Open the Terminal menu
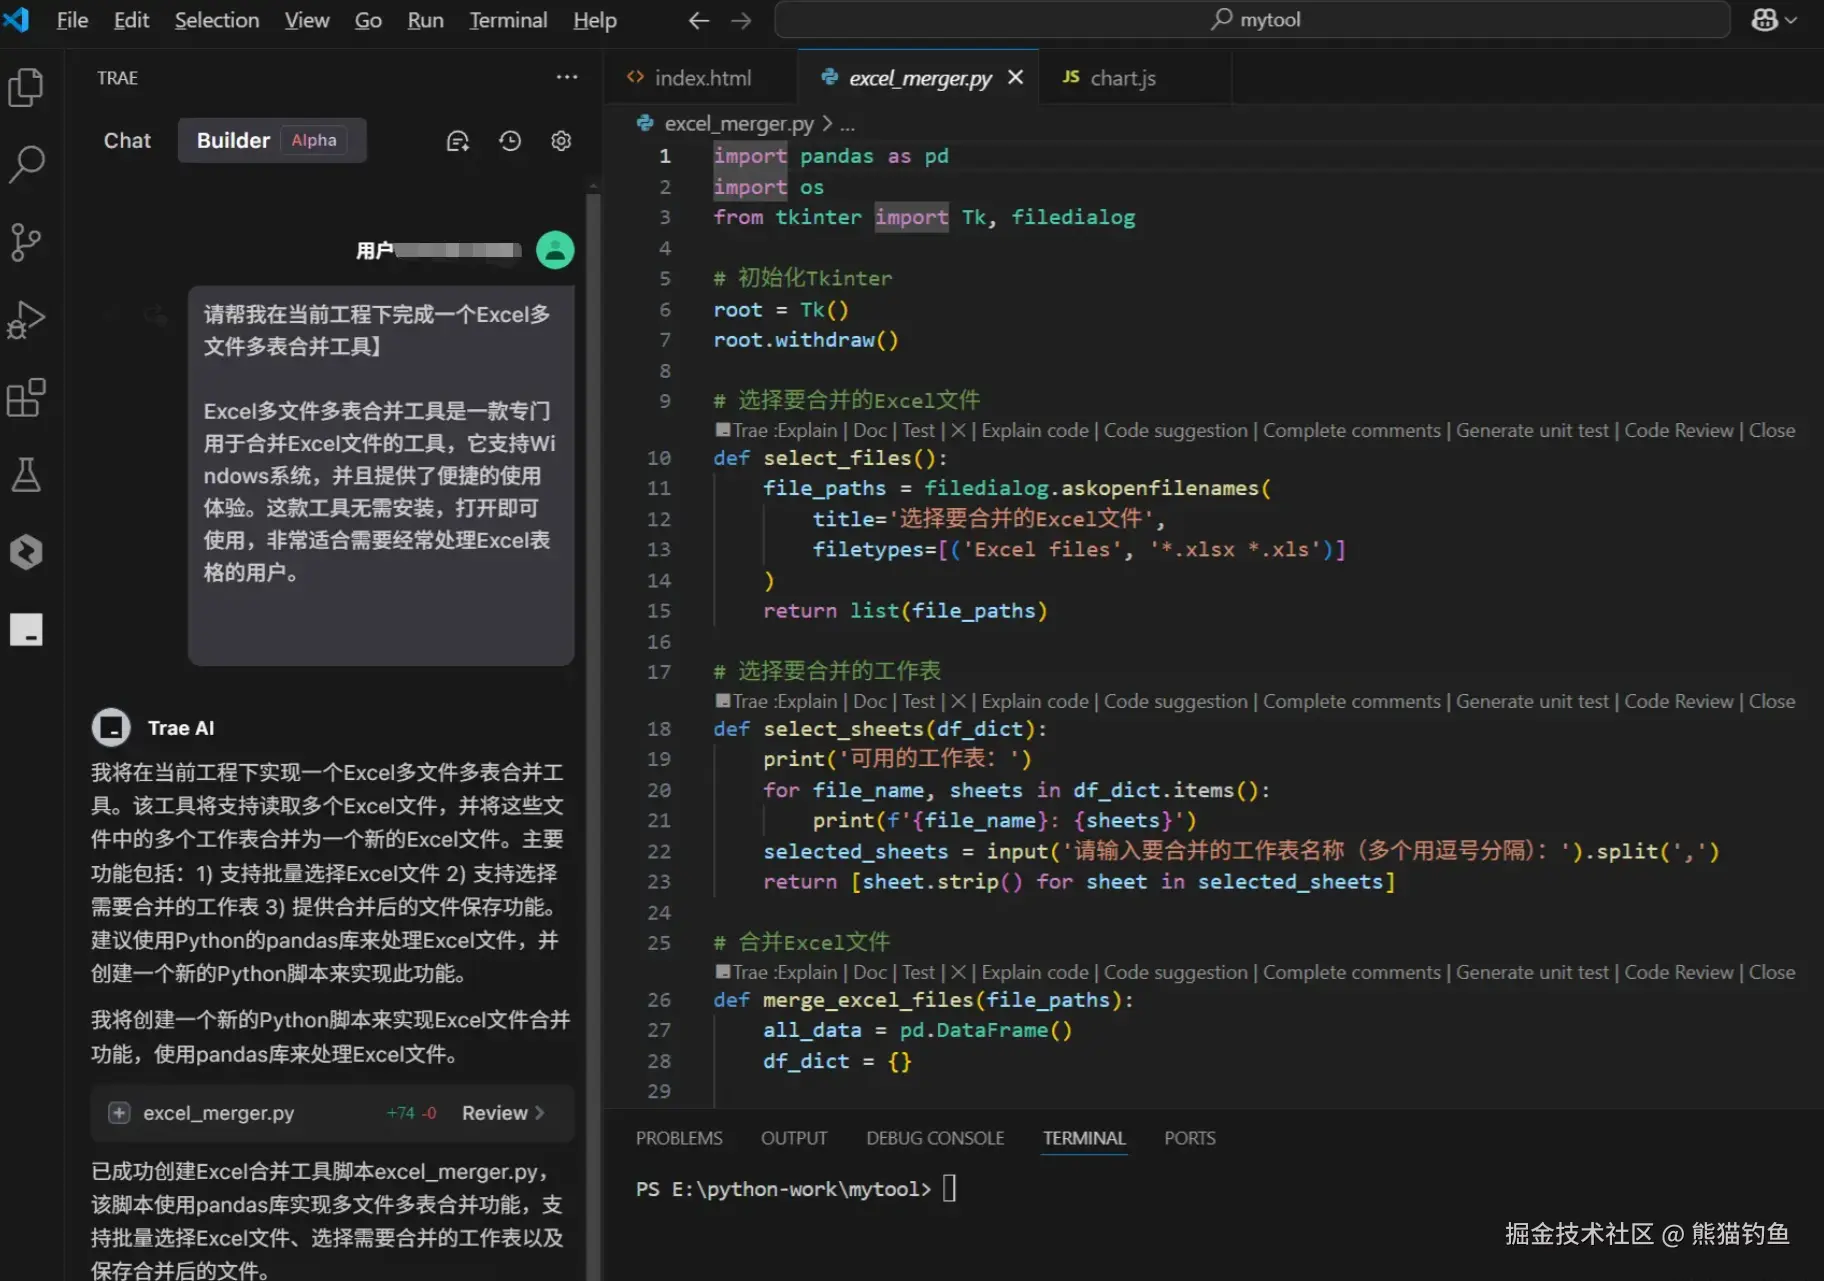The width and height of the screenshot is (1824, 1281). tap(508, 20)
